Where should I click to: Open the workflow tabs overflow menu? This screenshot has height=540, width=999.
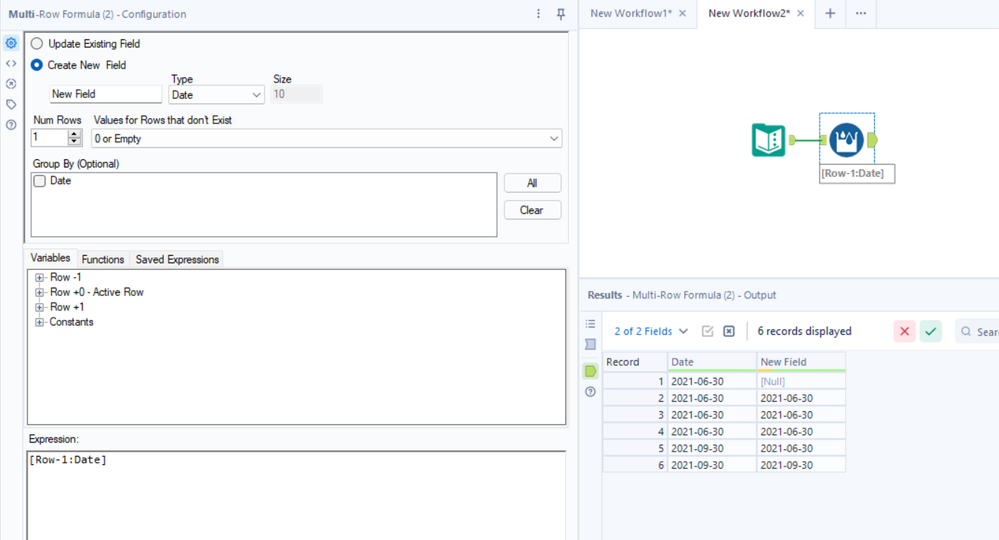click(x=861, y=13)
